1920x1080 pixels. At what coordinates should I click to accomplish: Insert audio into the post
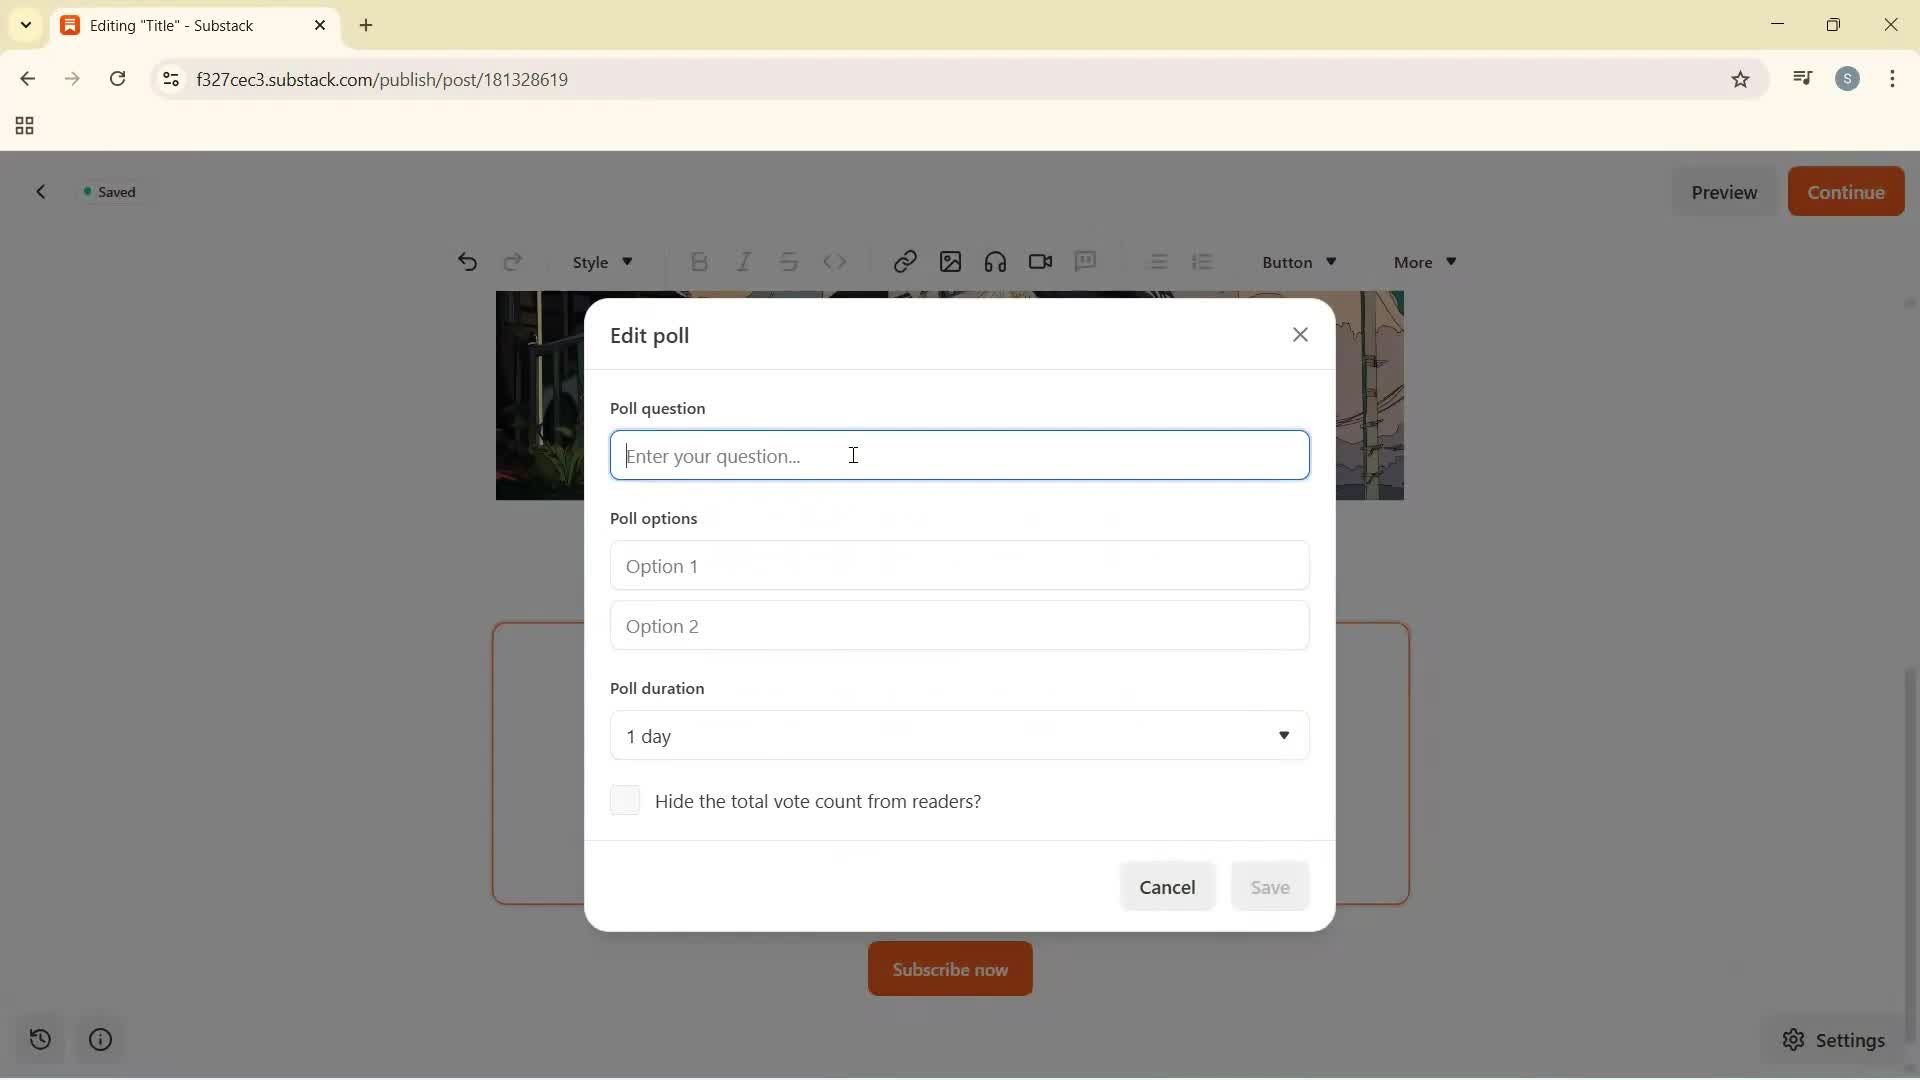click(x=995, y=261)
